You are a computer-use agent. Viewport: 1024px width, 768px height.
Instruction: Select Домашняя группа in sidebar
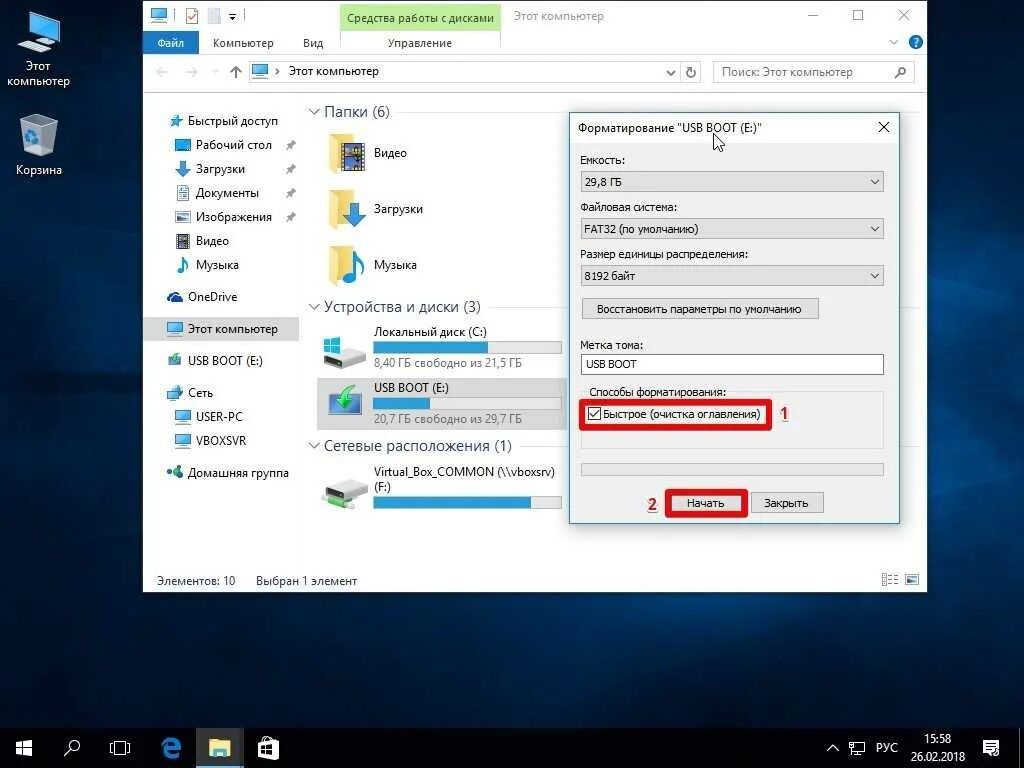228,473
